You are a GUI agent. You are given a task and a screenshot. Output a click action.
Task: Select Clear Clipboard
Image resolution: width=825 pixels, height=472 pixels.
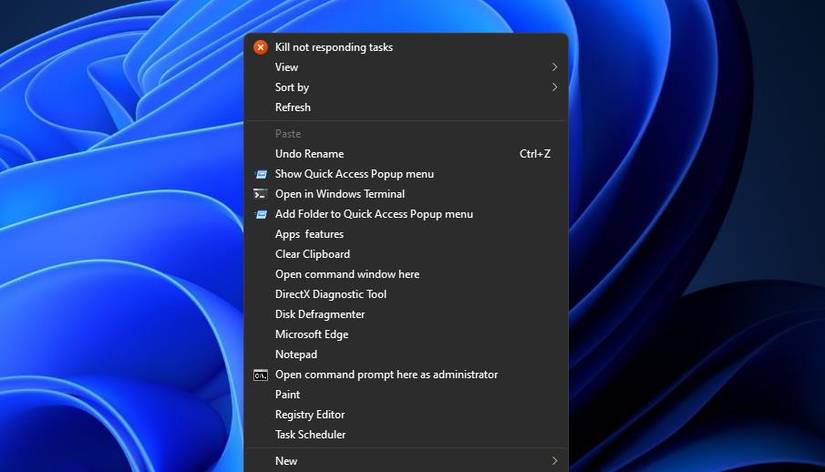coord(406,254)
